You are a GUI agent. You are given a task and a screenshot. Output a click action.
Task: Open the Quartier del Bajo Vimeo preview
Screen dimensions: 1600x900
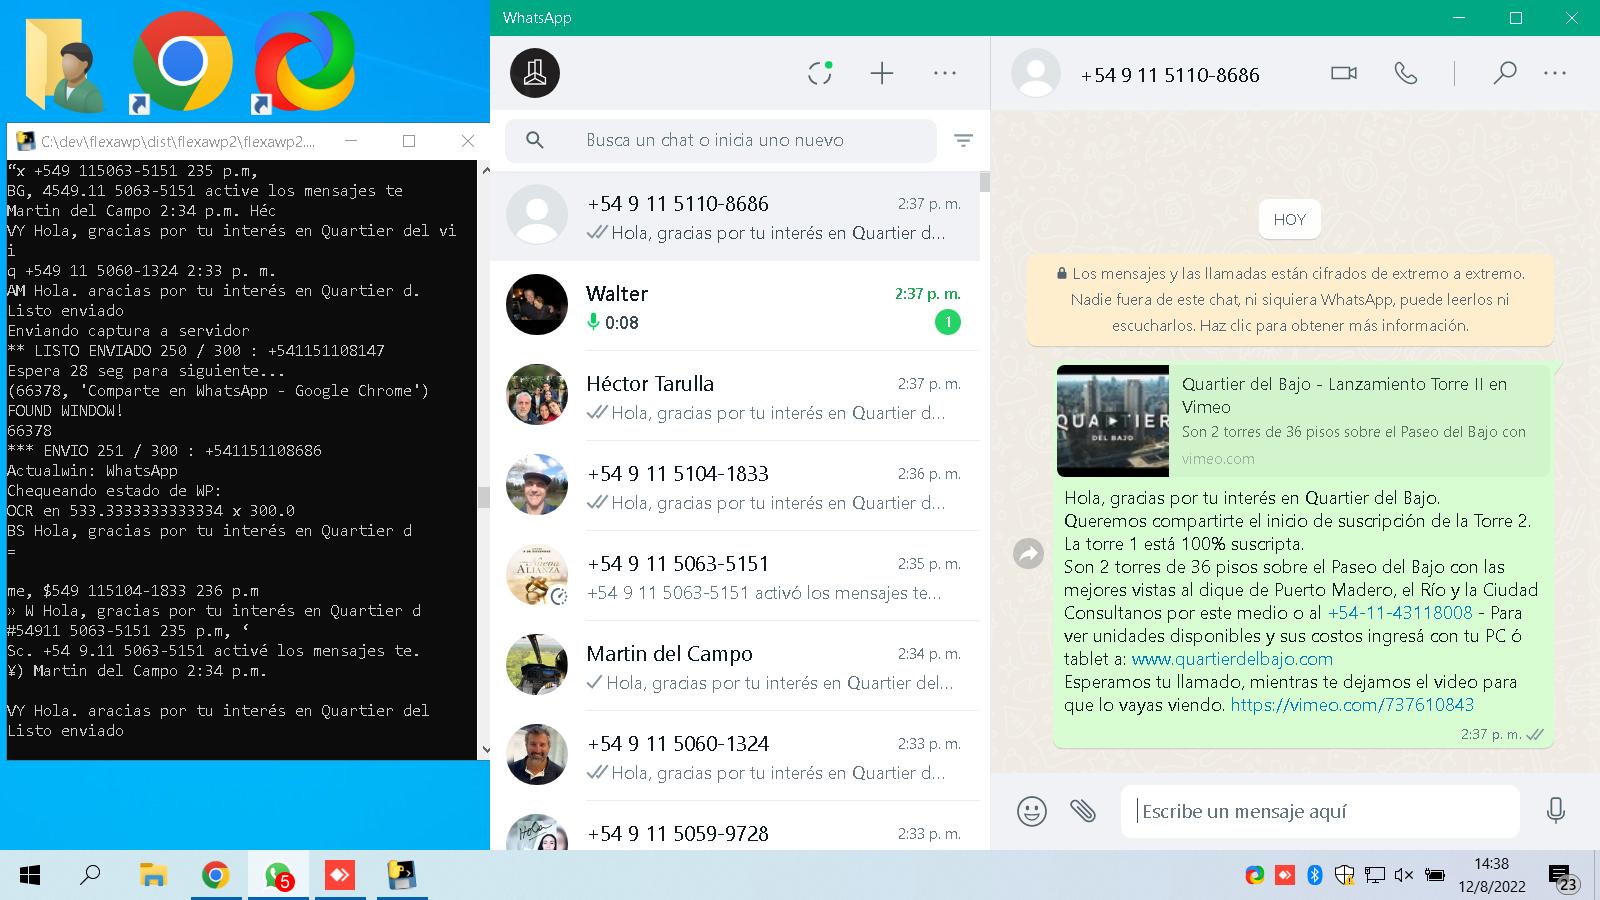pyautogui.click(x=1303, y=421)
